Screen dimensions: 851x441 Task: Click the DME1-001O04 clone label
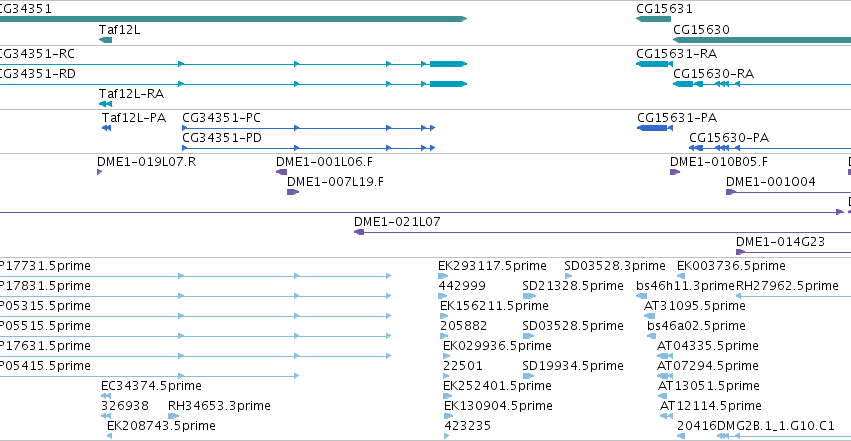[x=771, y=182]
